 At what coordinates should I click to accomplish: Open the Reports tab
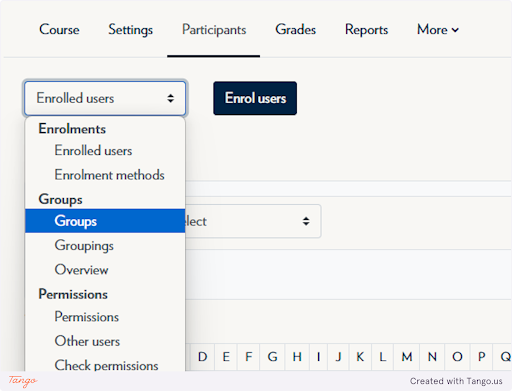[366, 30]
